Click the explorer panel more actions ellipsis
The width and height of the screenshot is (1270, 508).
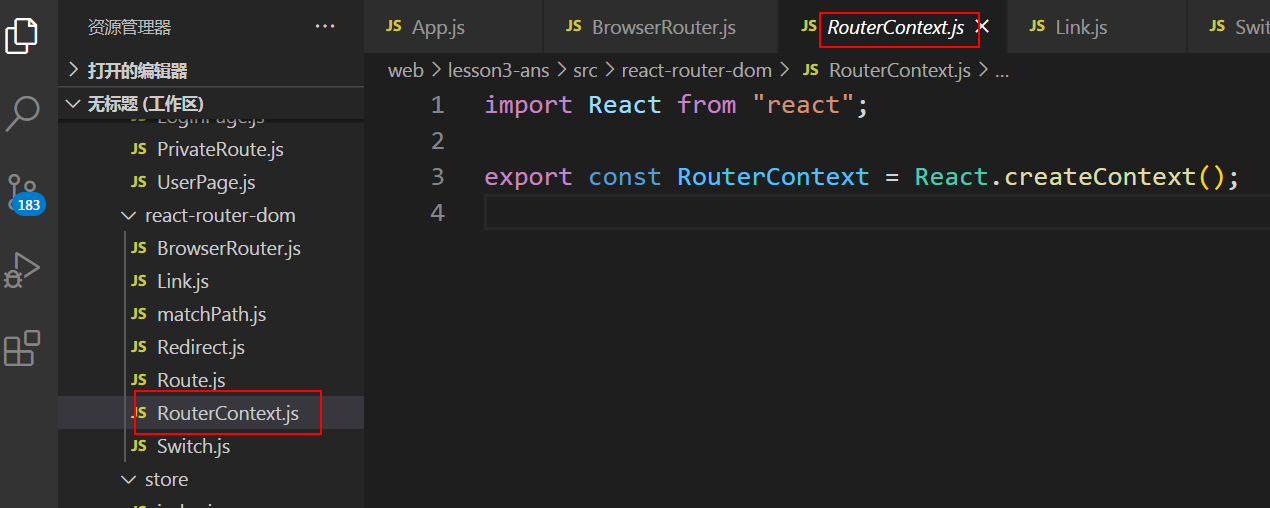click(x=325, y=27)
